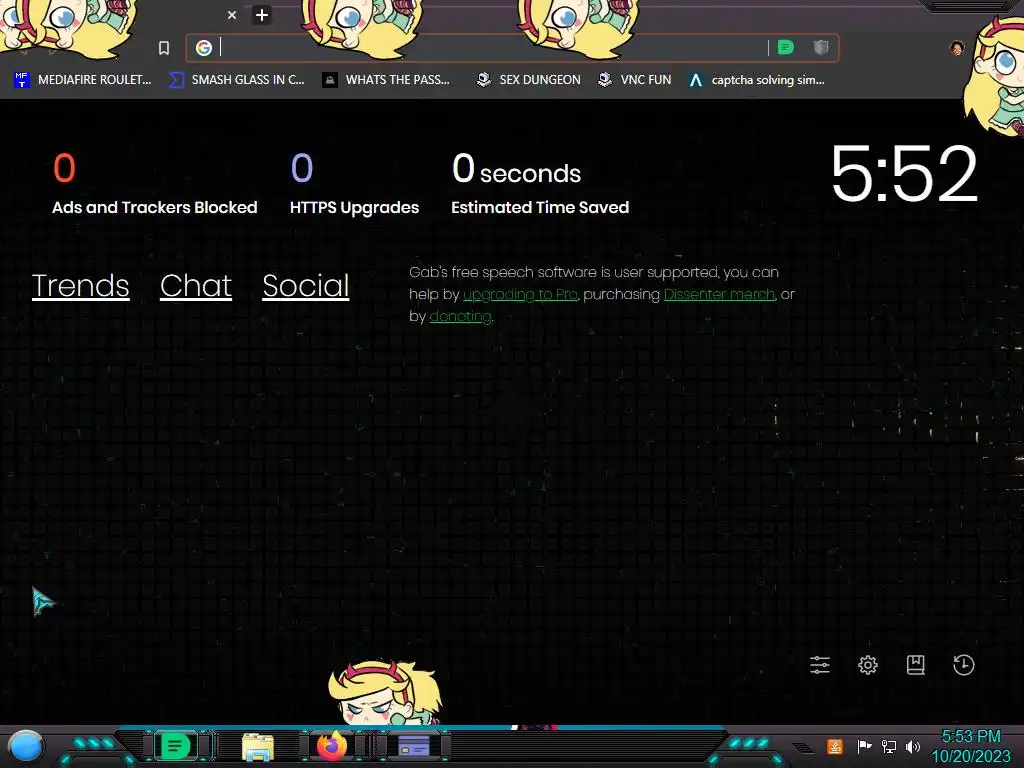1024x768 pixels.
Task: Bookmark this page with the bookmark icon
Action: 164,48
